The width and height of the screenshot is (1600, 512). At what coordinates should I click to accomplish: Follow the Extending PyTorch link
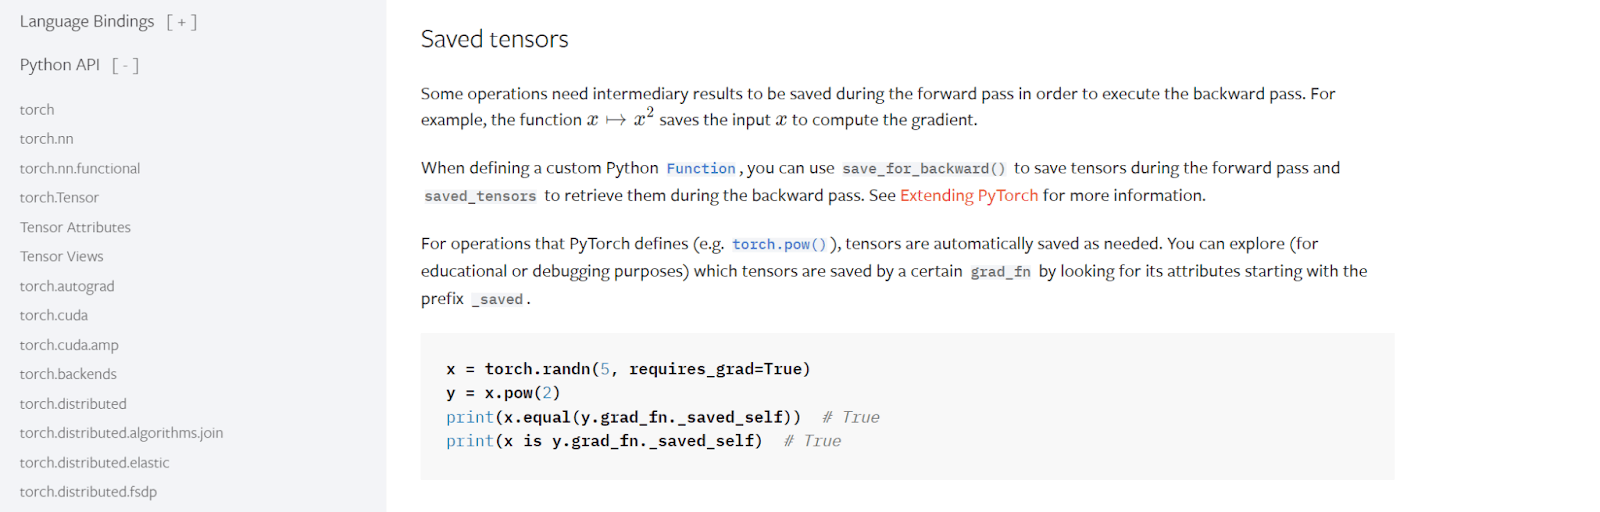pyautogui.click(x=968, y=196)
